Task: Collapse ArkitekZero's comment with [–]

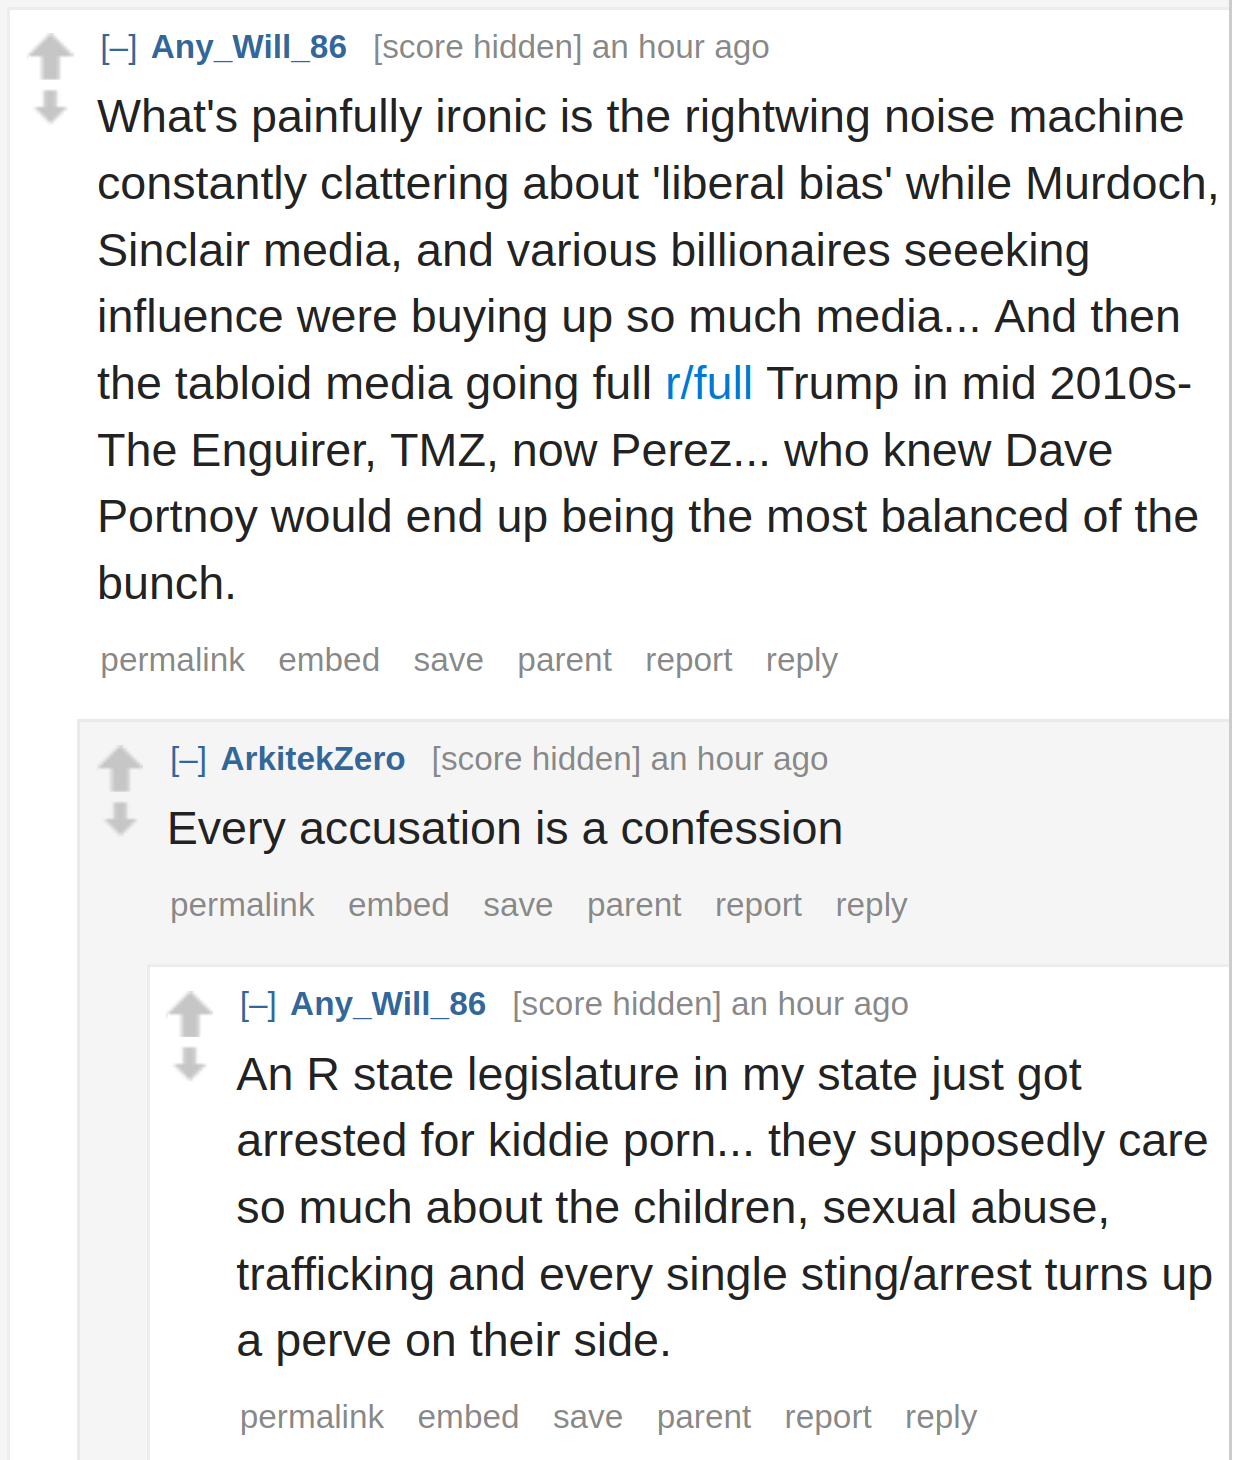Action: point(189,759)
